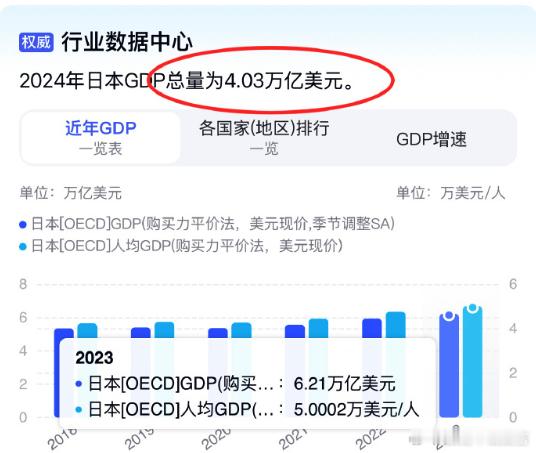Toggle 日本[OECD]人均GDP legend series dot
This screenshot has width=536, height=453.
click(23, 247)
